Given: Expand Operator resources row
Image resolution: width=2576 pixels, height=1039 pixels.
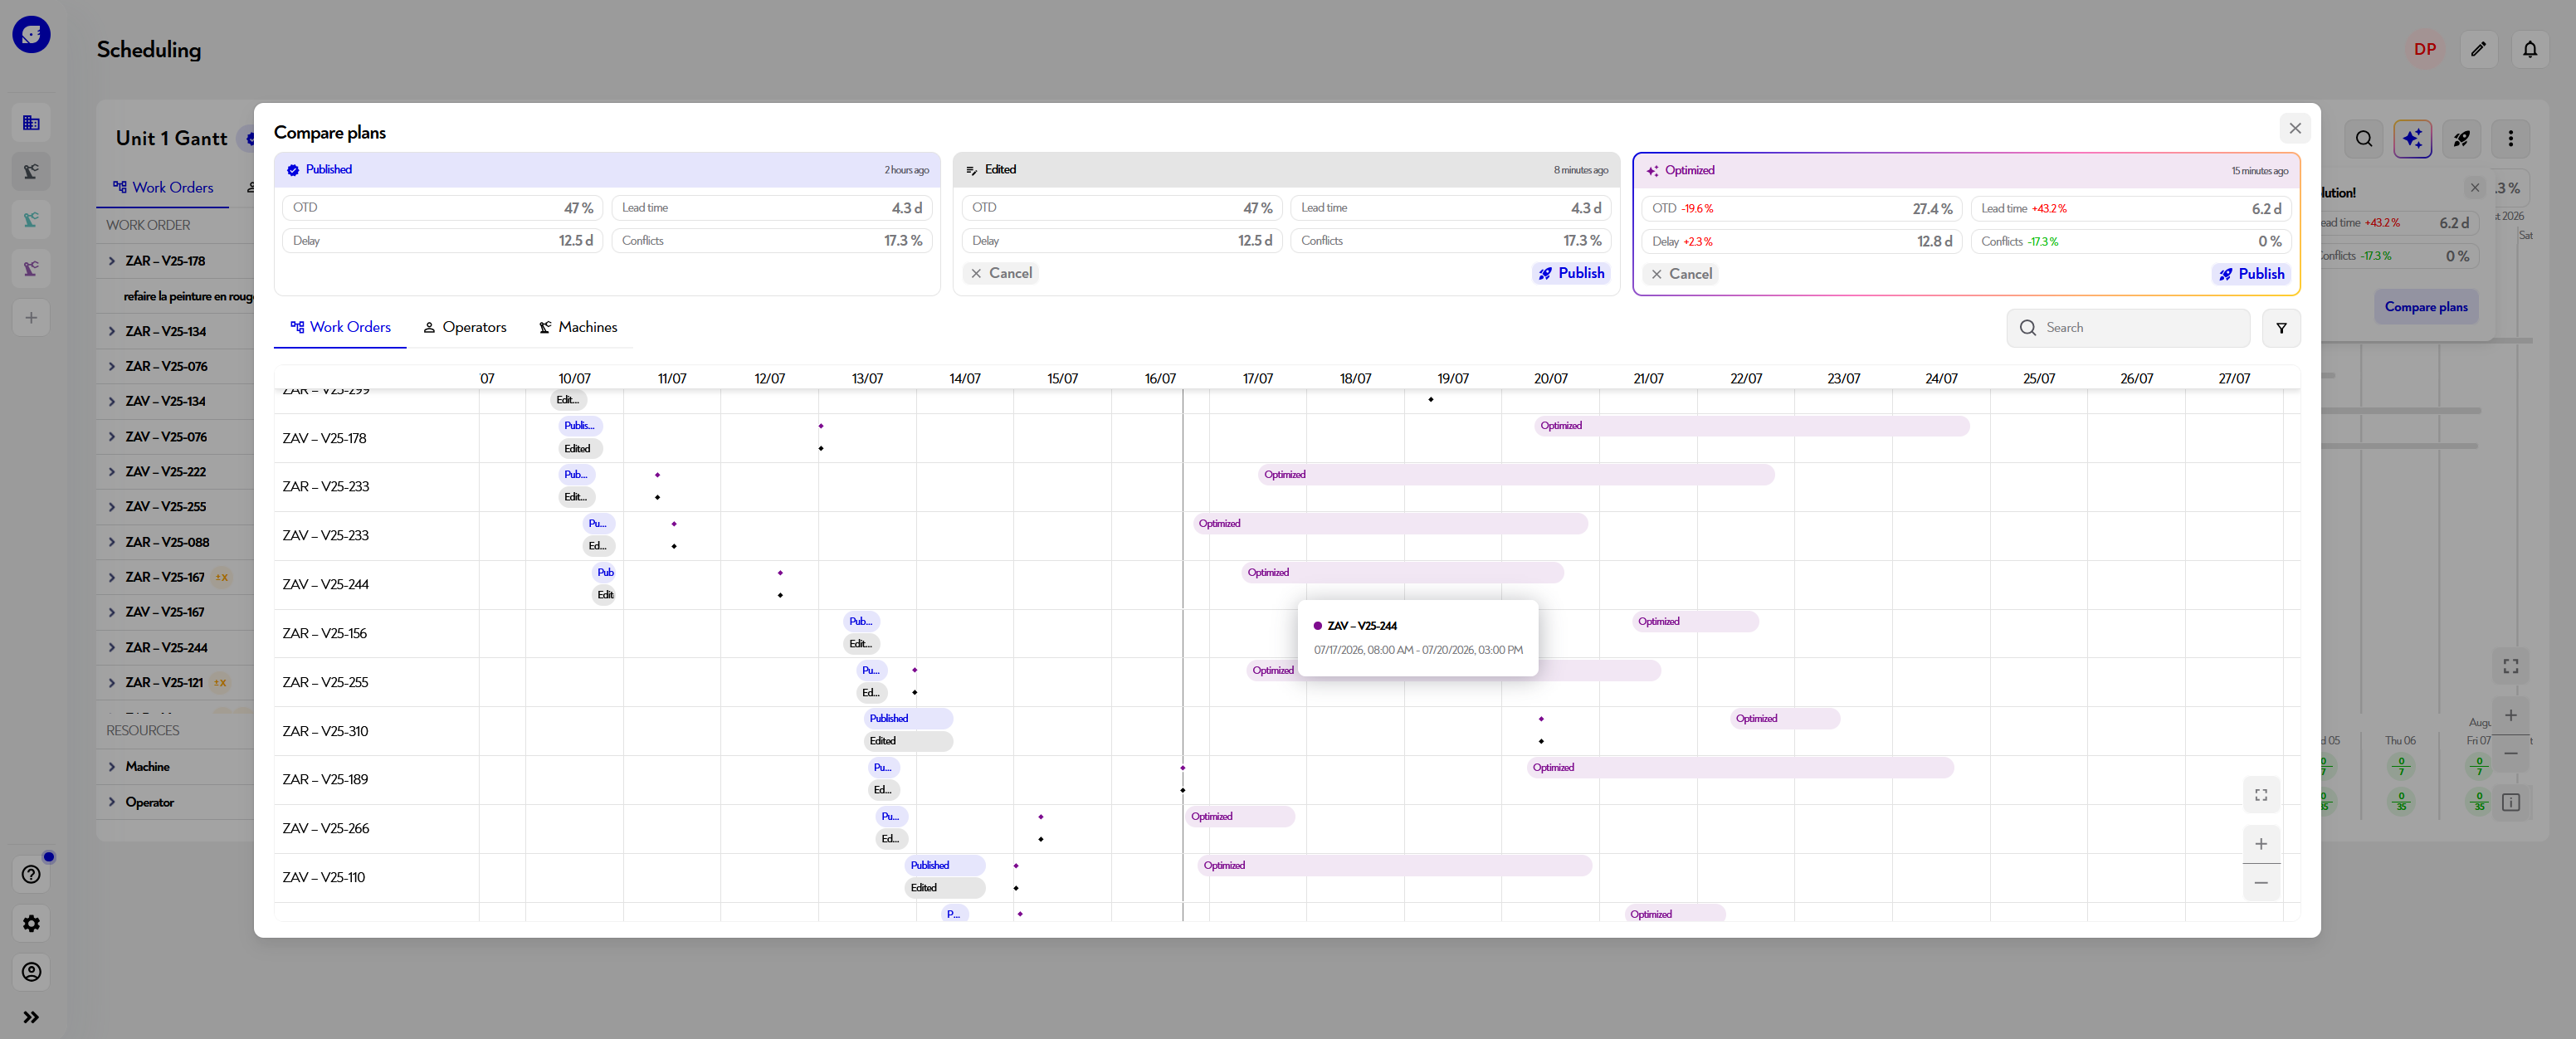Looking at the screenshot, I should [x=111, y=803].
